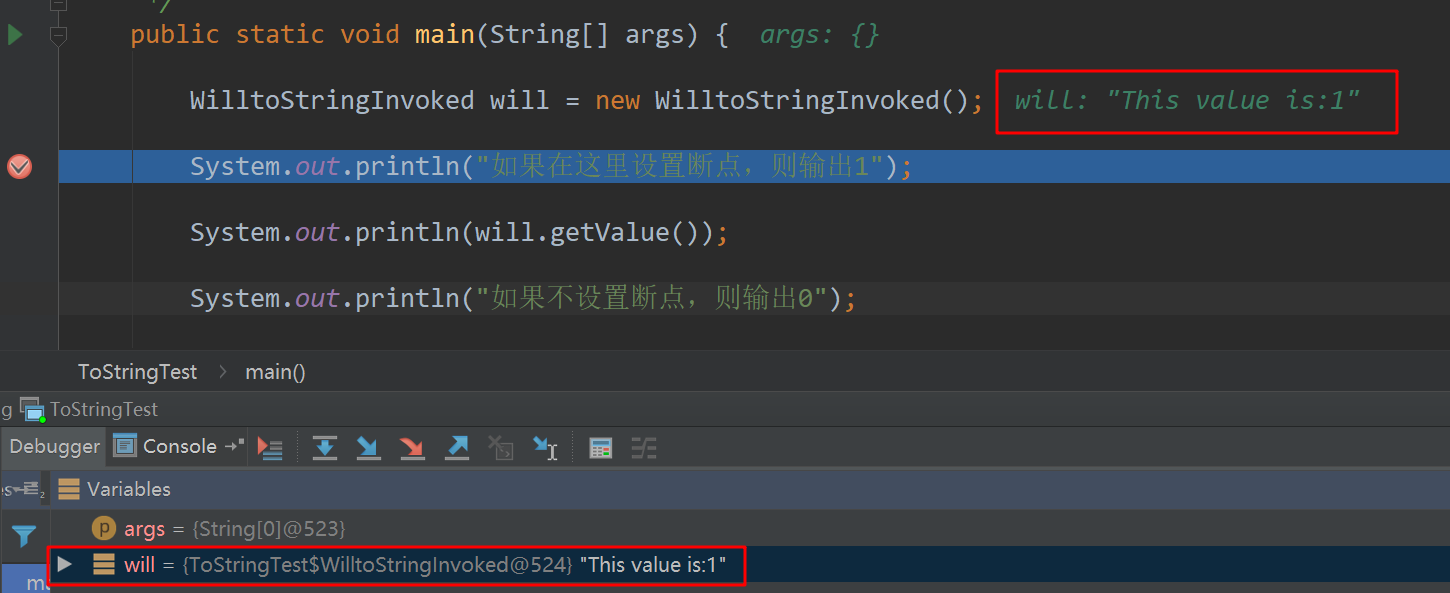This screenshot has width=1450, height=593.
Task: Click the Force Step Into icon
Action: pyautogui.click(x=412, y=447)
